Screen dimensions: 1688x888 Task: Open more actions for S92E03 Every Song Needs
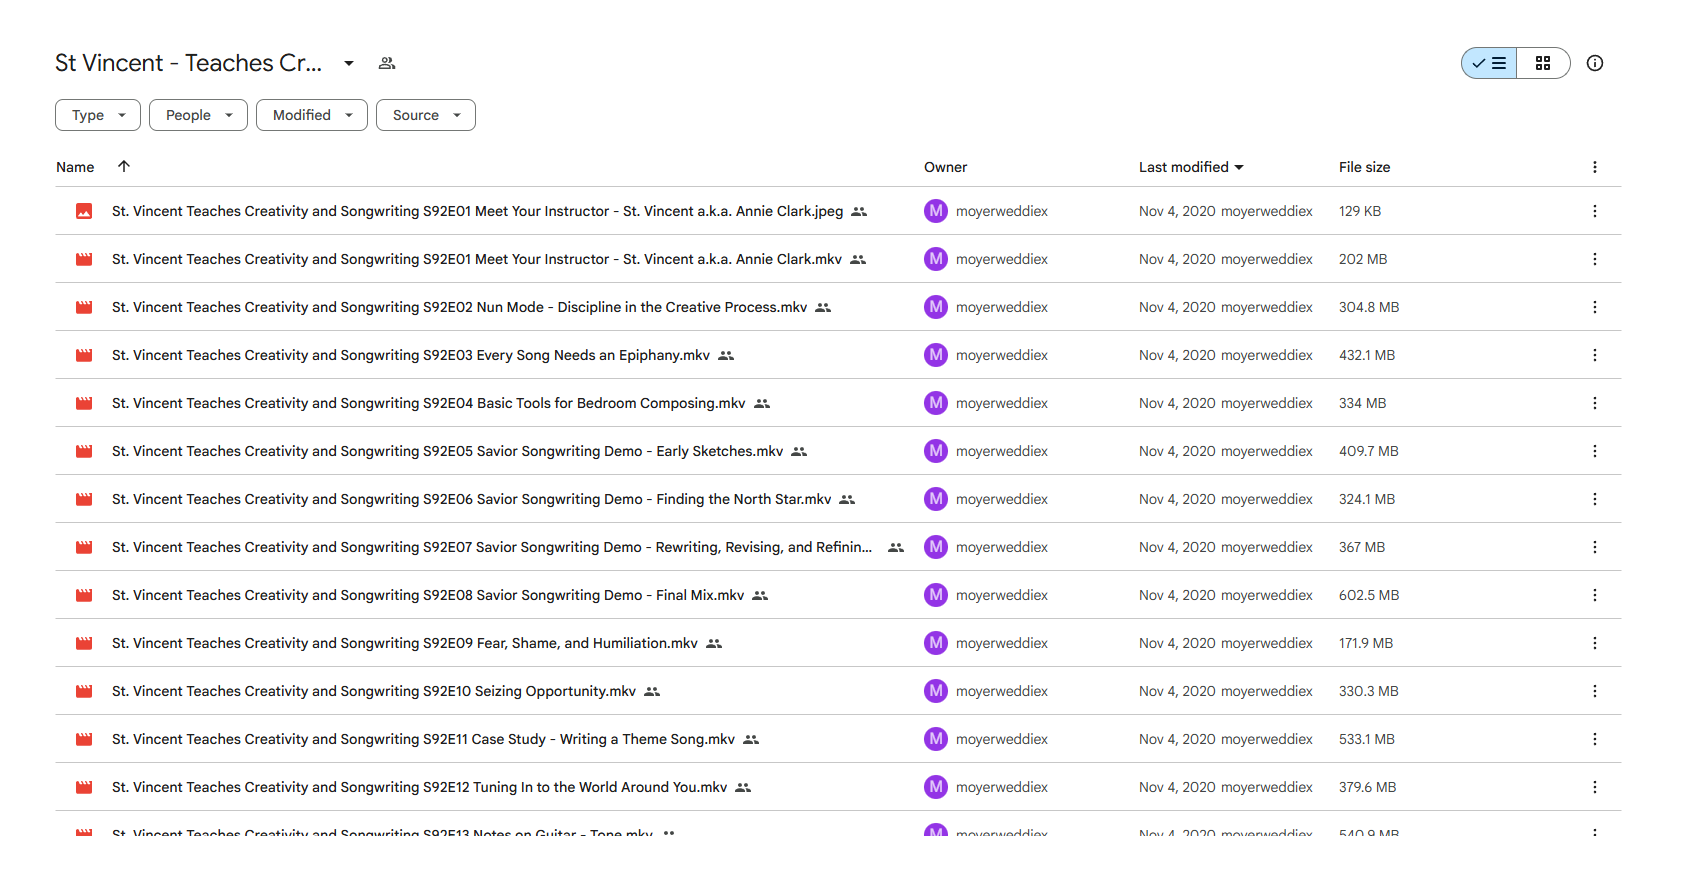coord(1595,355)
